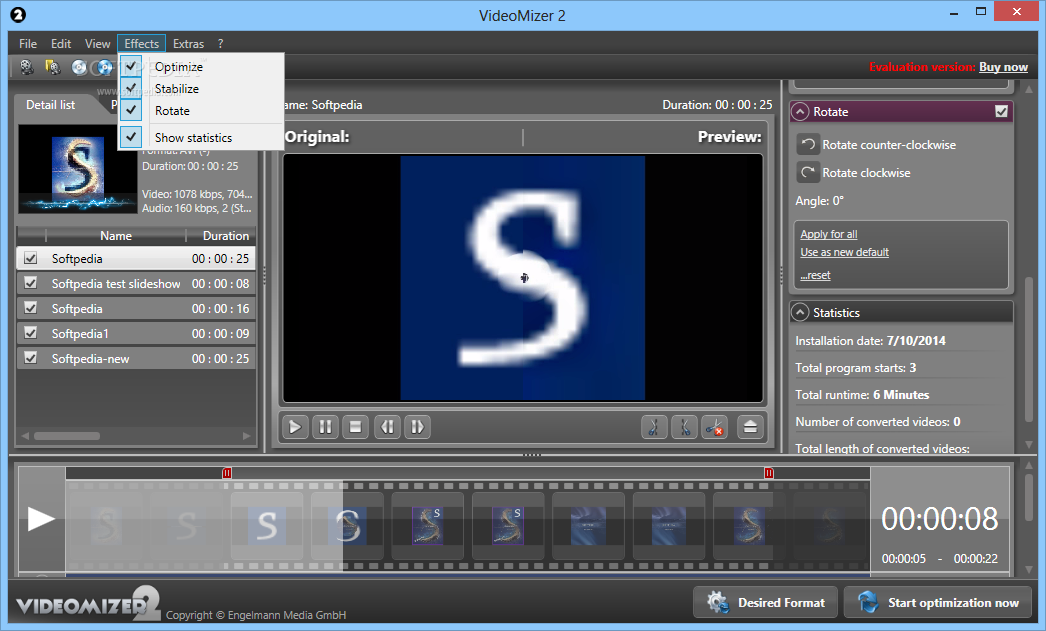Click the file list scroll-right arrow
Viewport: 1046px width, 631px height.
[246, 436]
